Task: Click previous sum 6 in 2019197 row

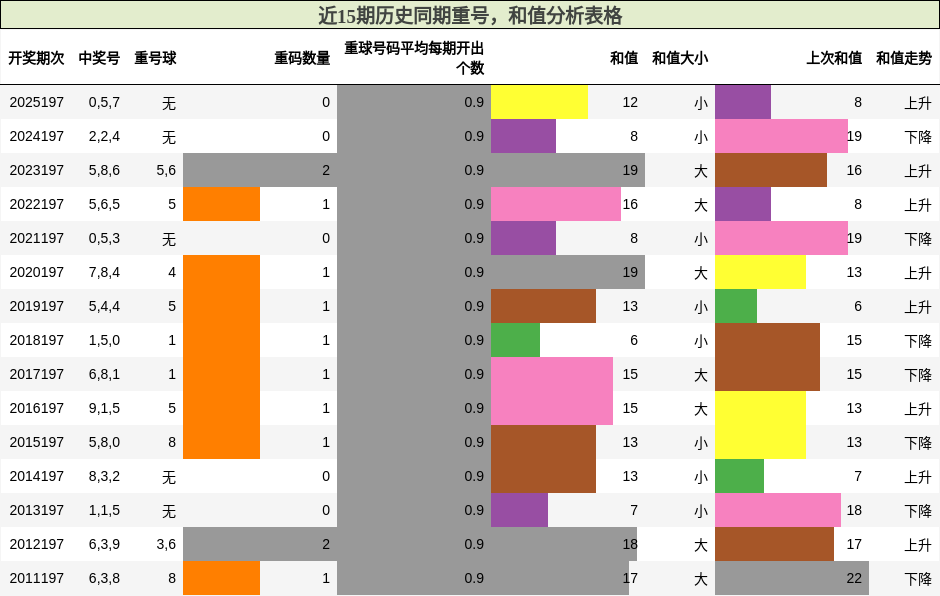Action: tap(858, 306)
